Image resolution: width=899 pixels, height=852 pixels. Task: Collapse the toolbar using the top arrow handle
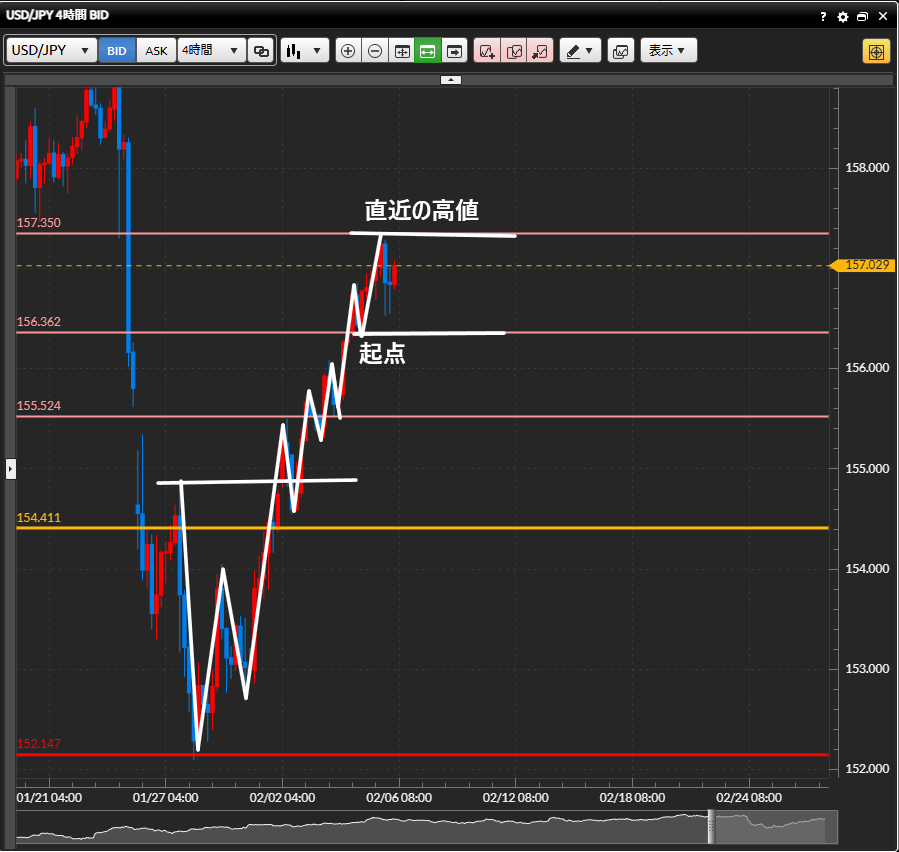(450, 79)
